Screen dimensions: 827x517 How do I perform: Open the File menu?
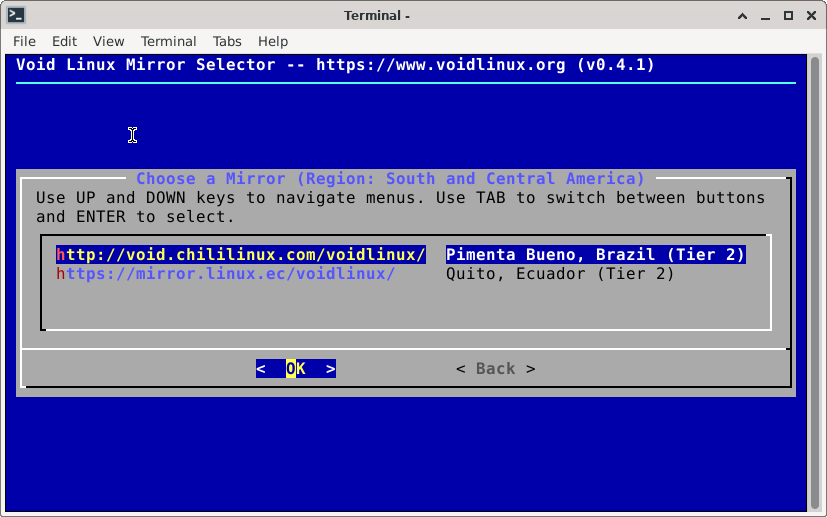[x=24, y=41]
